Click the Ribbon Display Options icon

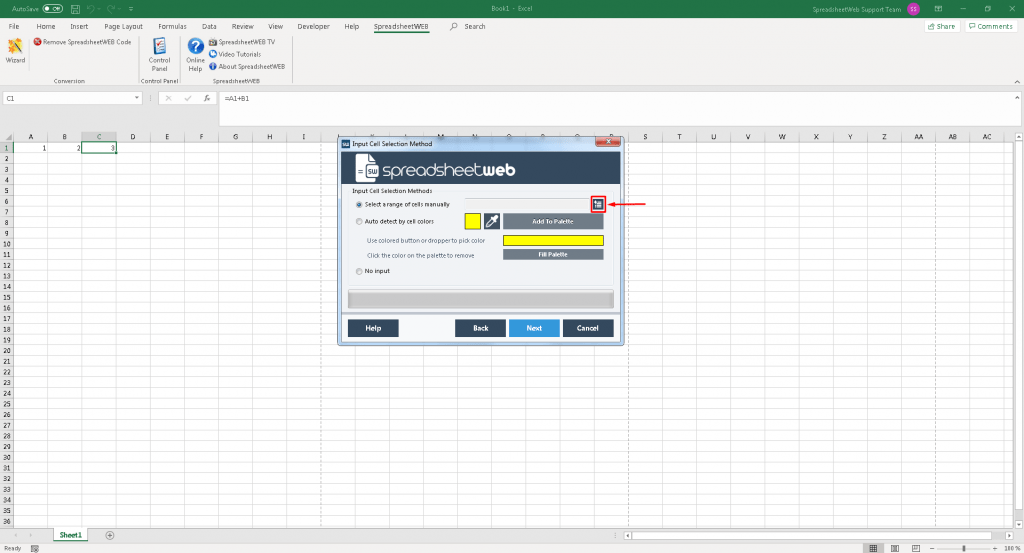[x=938, y=9]
